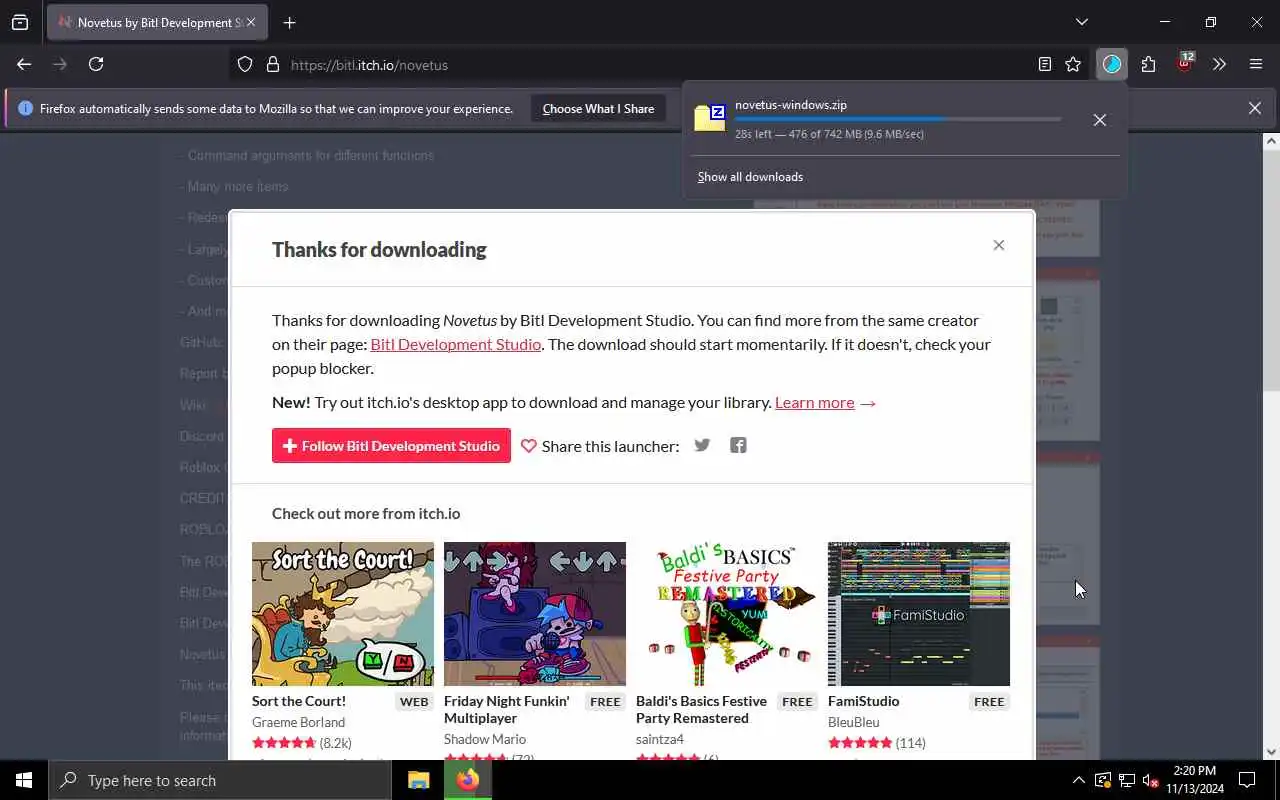Show hidden system tray icons
Viewport: 1280px width, 800px height.
tap(1078, 780)
